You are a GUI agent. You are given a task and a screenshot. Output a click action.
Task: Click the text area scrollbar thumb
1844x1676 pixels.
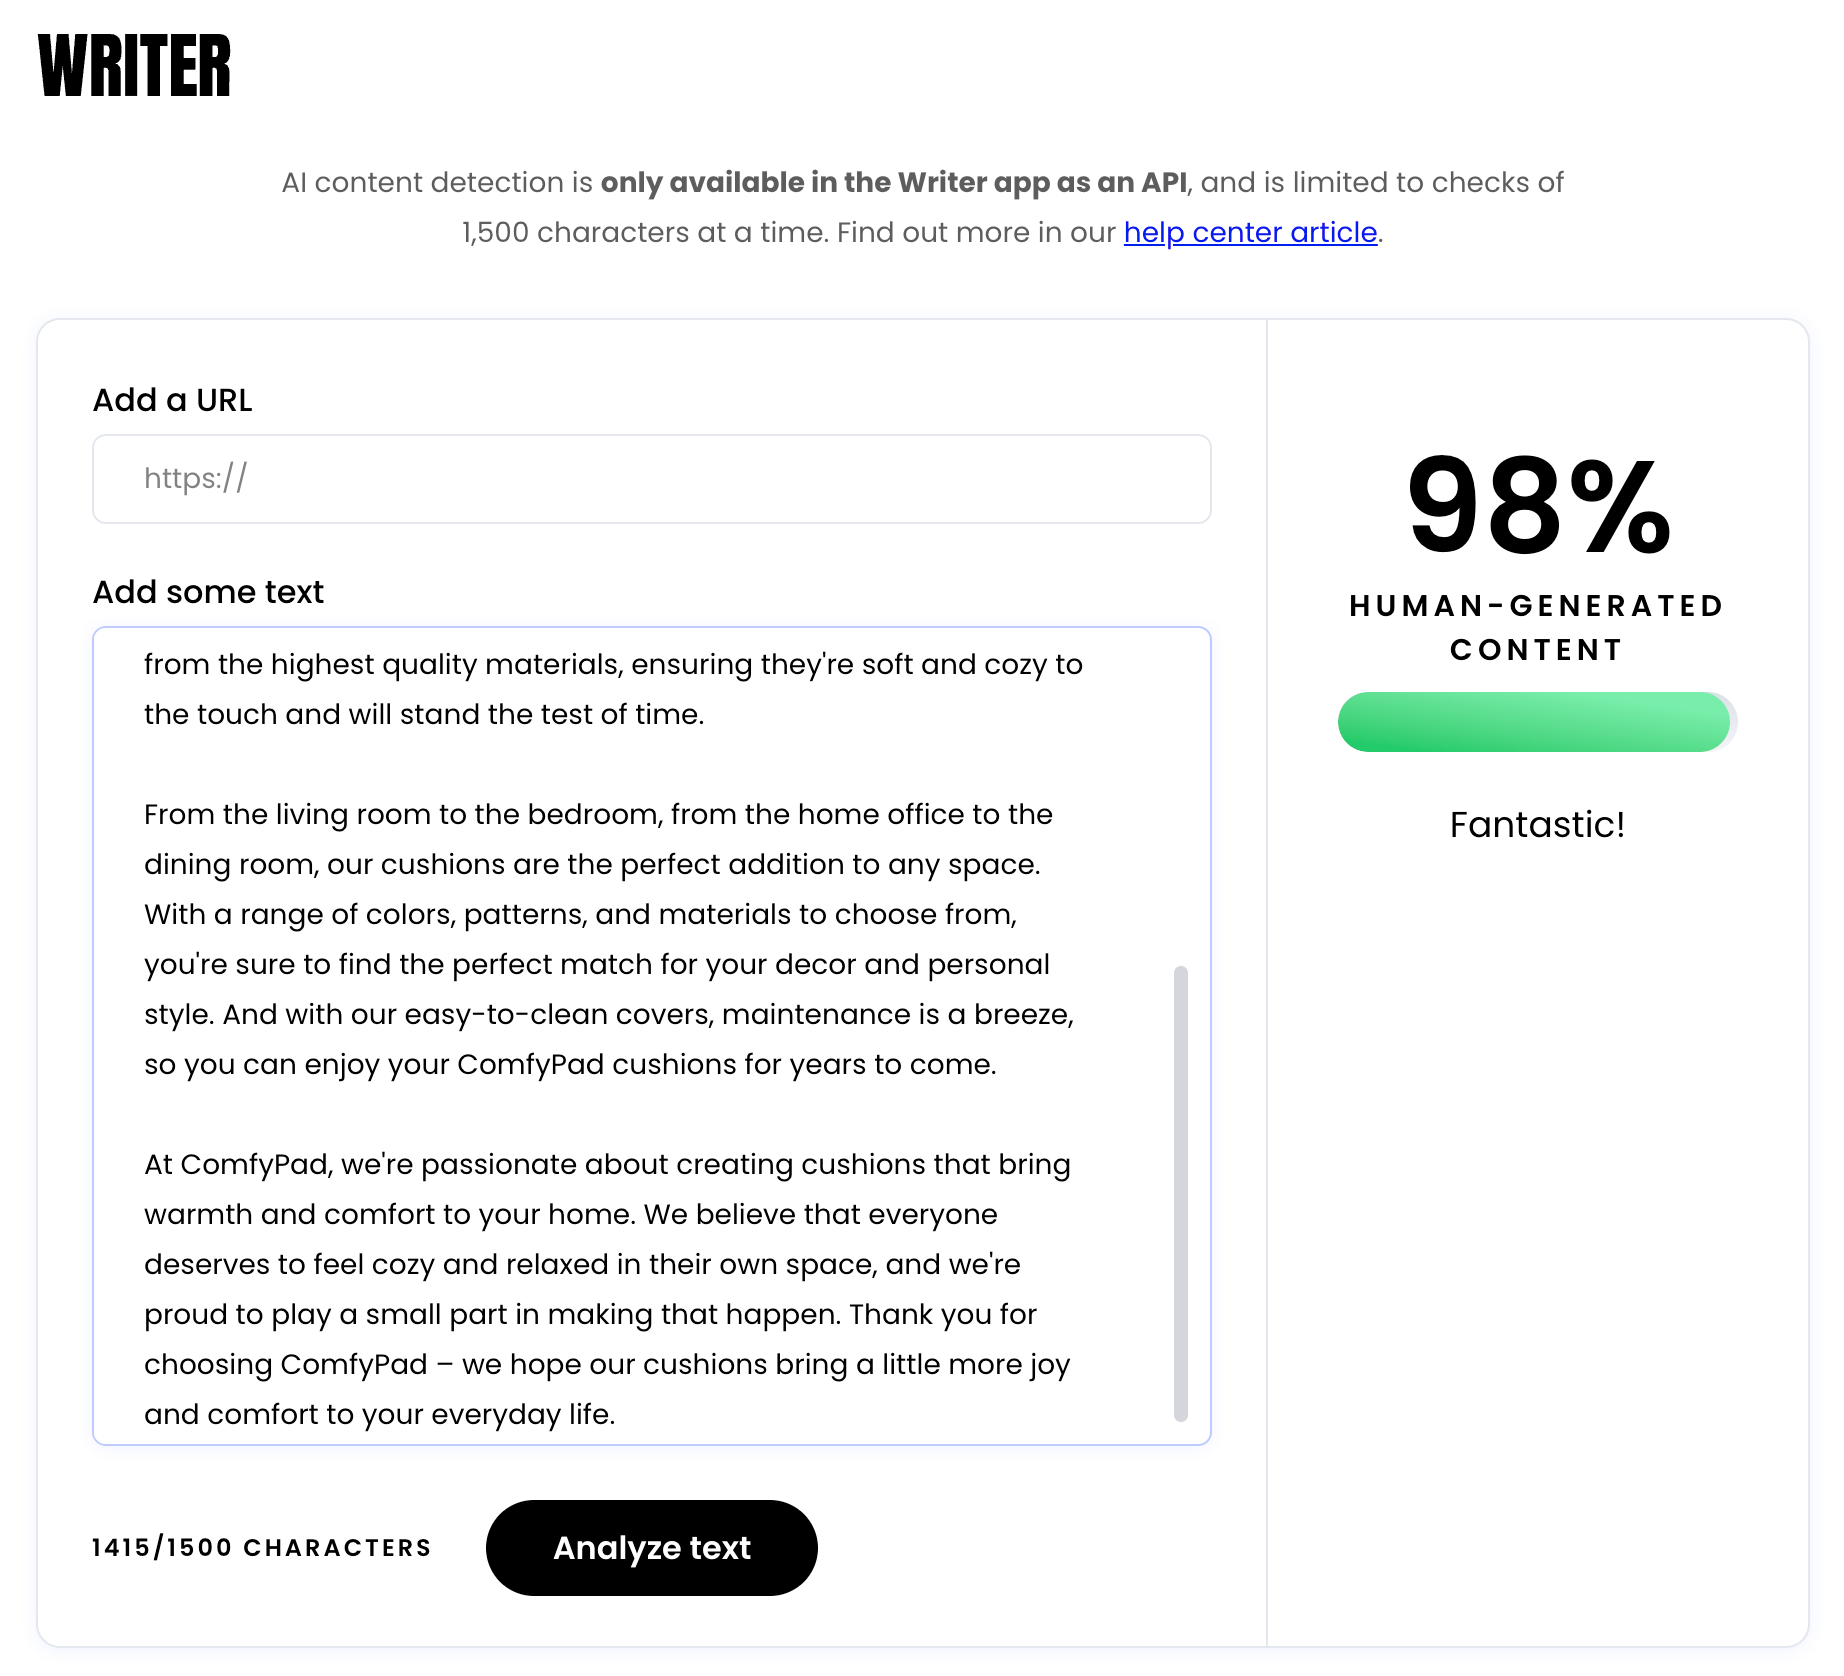[1181, 1193]
